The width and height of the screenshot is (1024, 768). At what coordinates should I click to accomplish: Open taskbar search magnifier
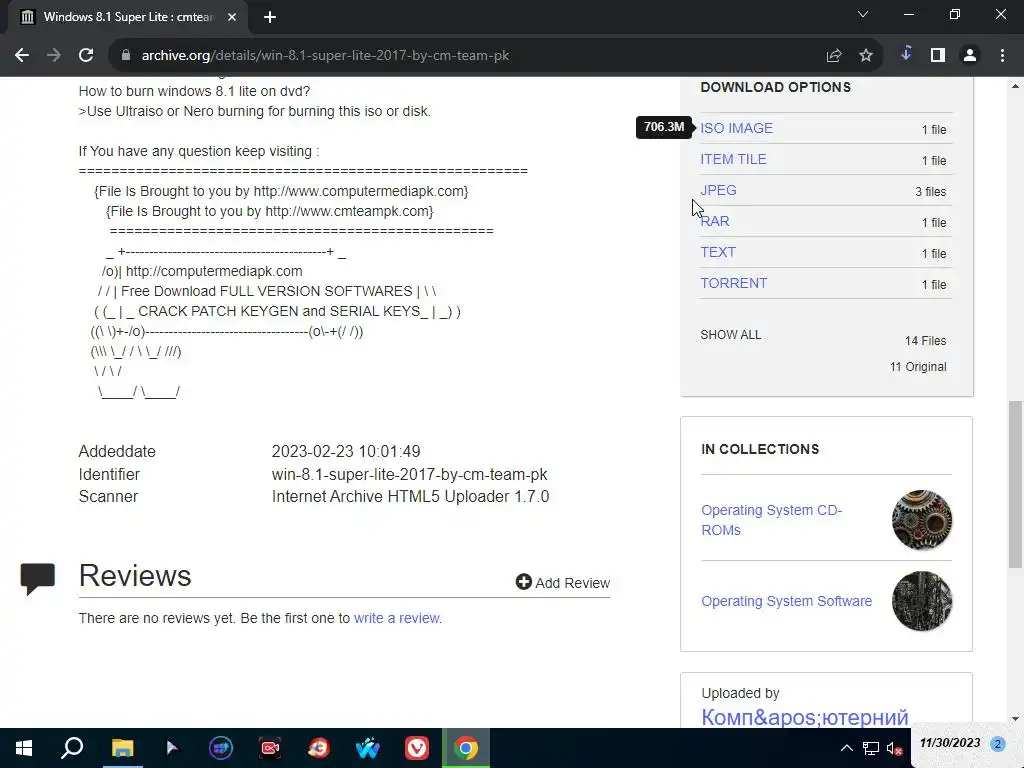72,748
